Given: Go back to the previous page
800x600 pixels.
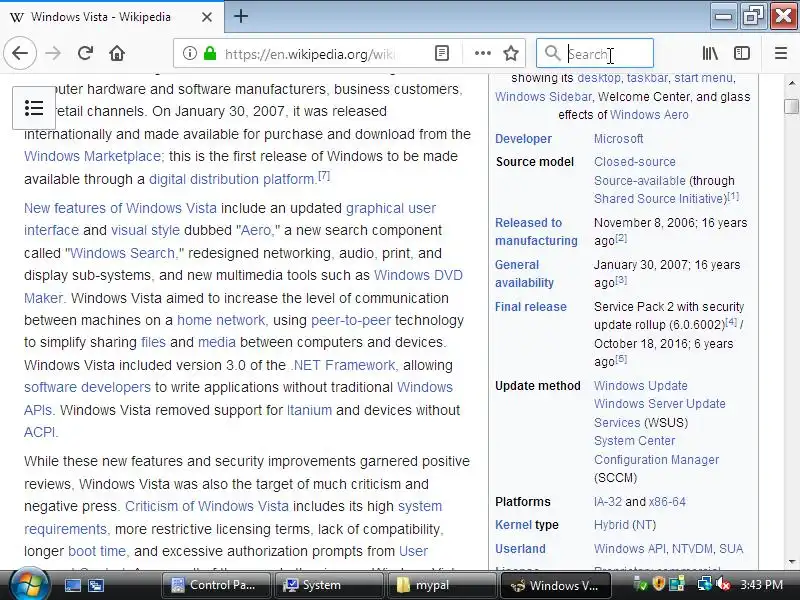Looking at the screenshot, I should (x=20, y=53).
